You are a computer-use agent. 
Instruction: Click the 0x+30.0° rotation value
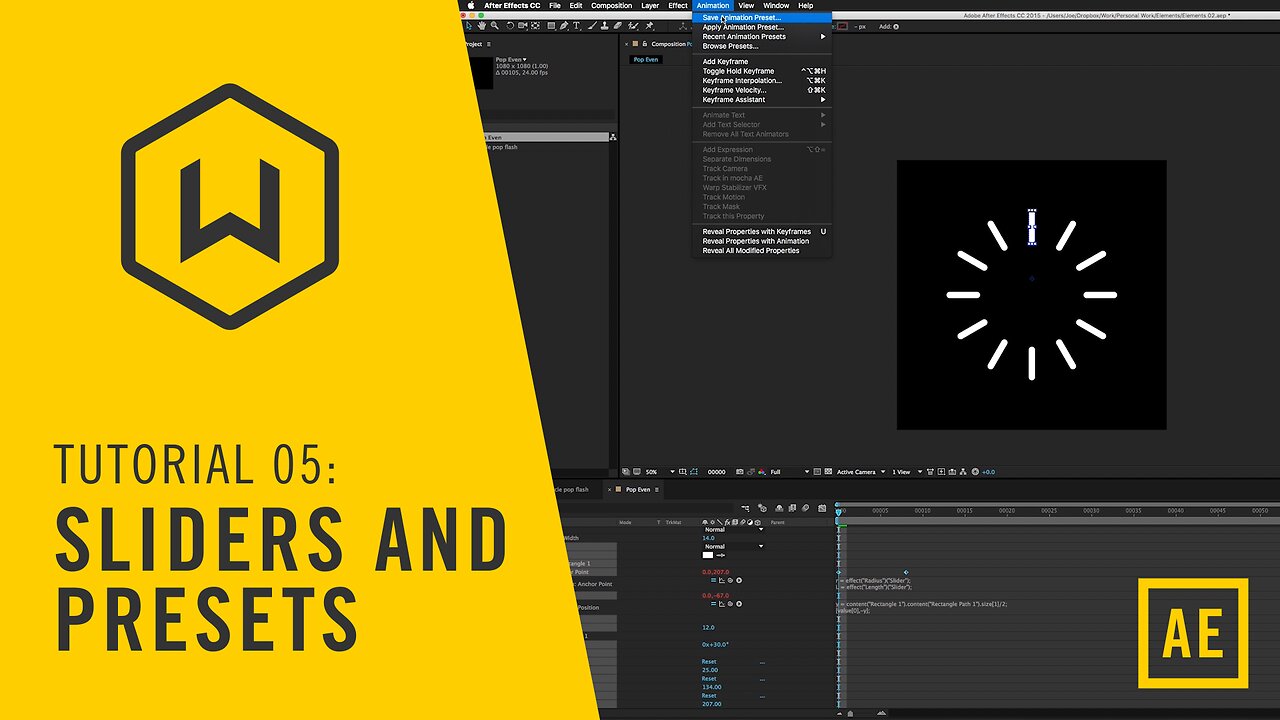(715, 645)
